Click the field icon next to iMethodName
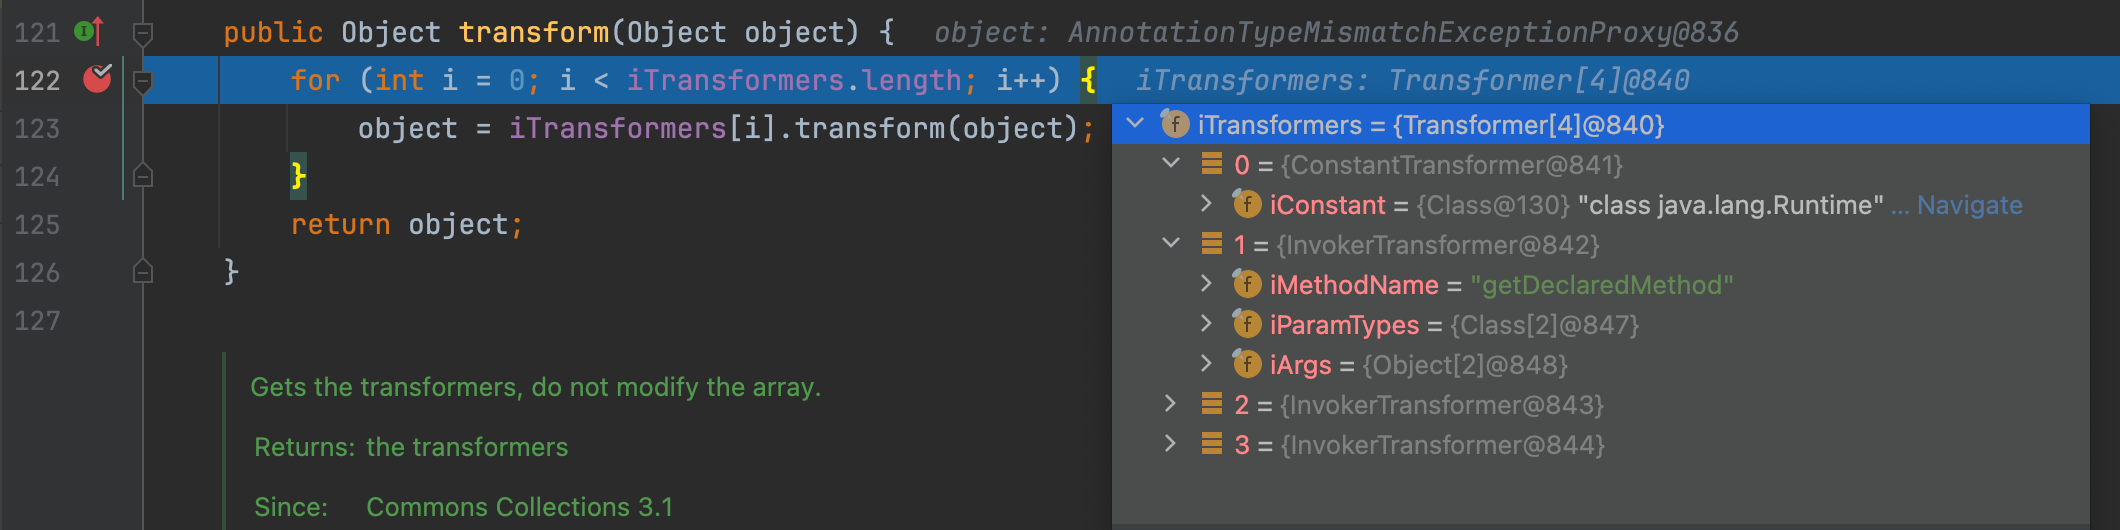This screenshot has height=530, width=2120. pyautogui.click(x=1246, y=285)
